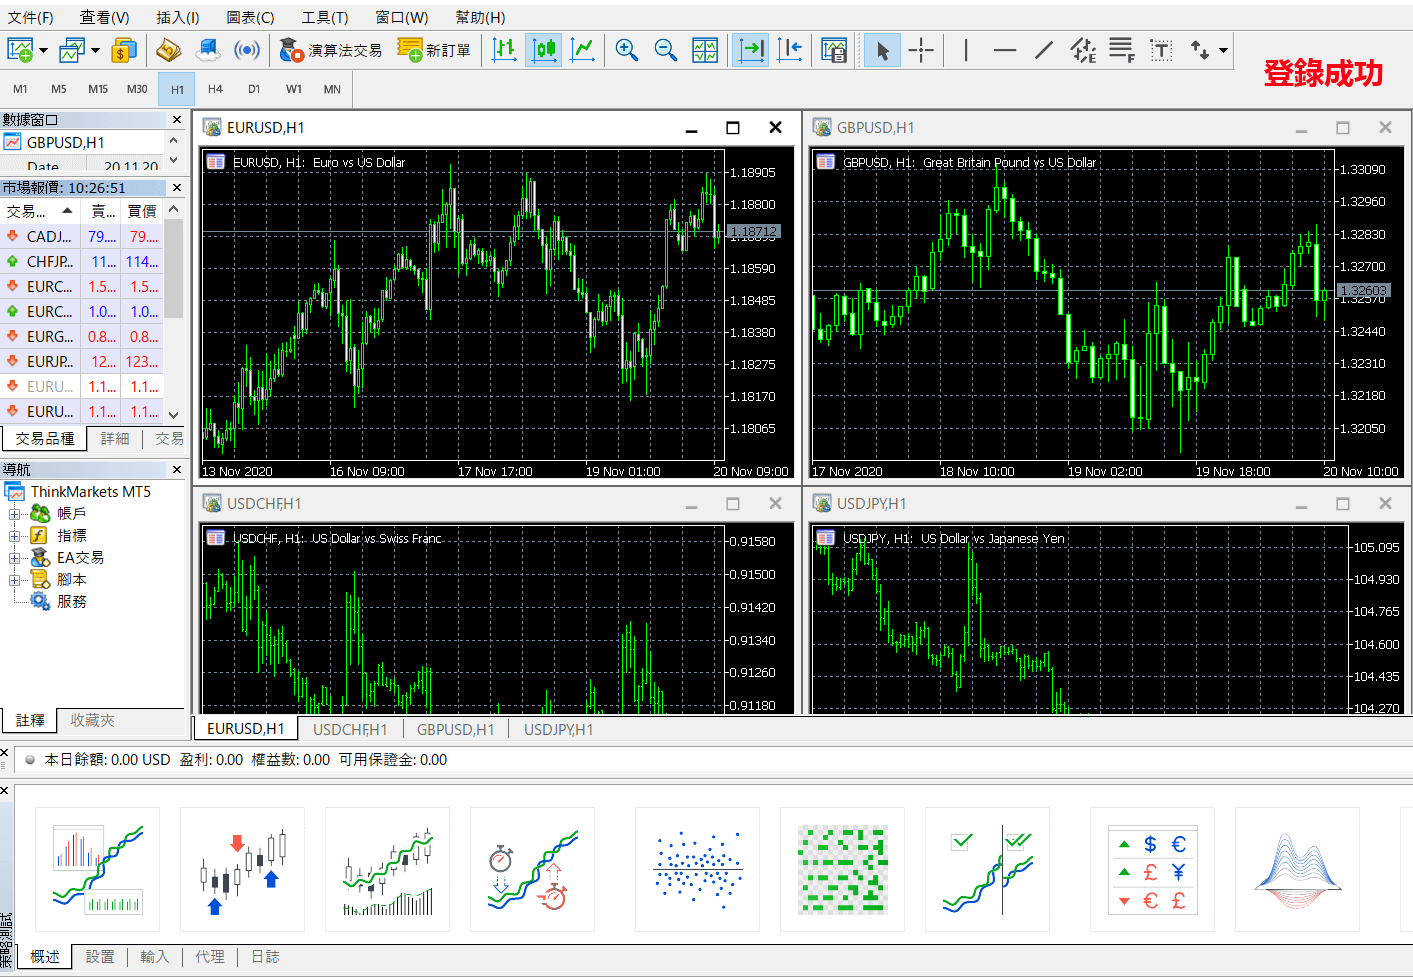1413x977 pixels.
Task: Switch to the GBPUSD,H1 chart tab
Action: click(x=455, y=728)
